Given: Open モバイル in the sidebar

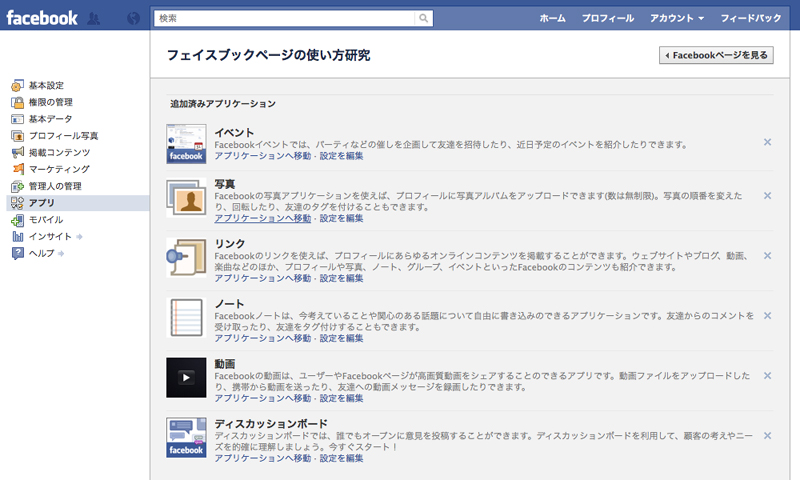Looking at the screenshot, I should (x=46, y=220).
